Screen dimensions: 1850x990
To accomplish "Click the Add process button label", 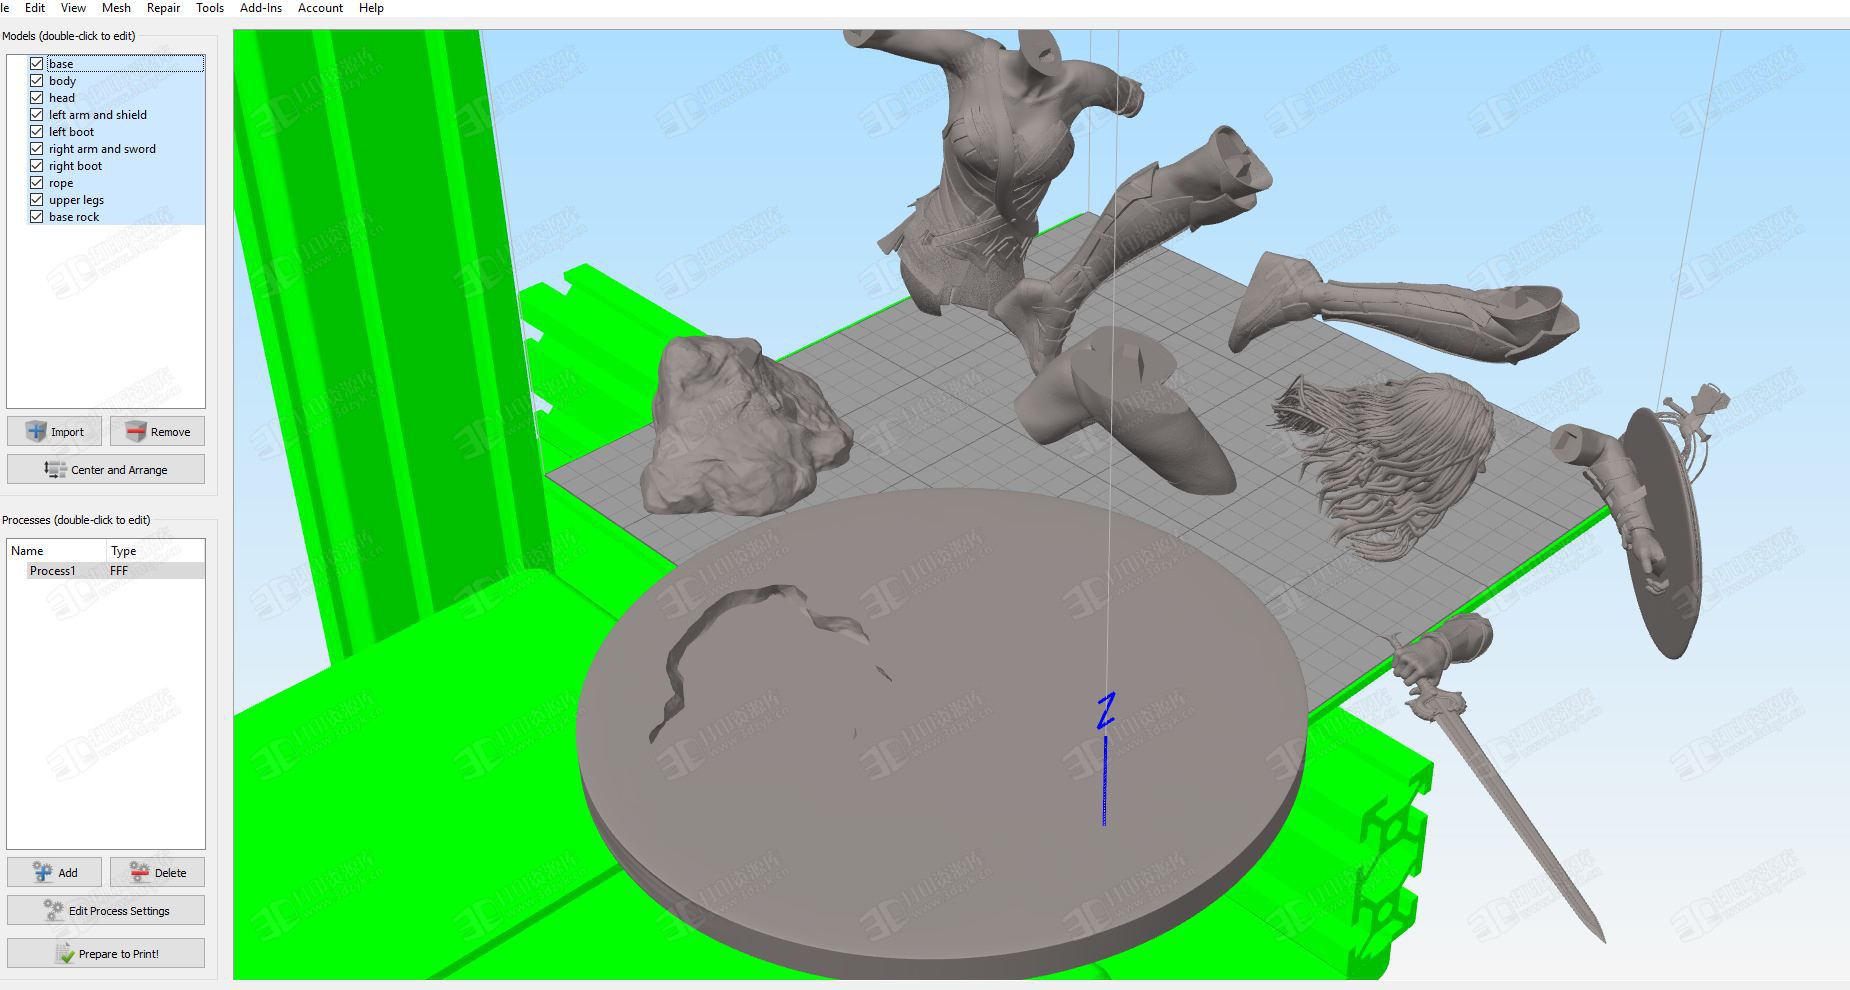I will coord(68,873).
